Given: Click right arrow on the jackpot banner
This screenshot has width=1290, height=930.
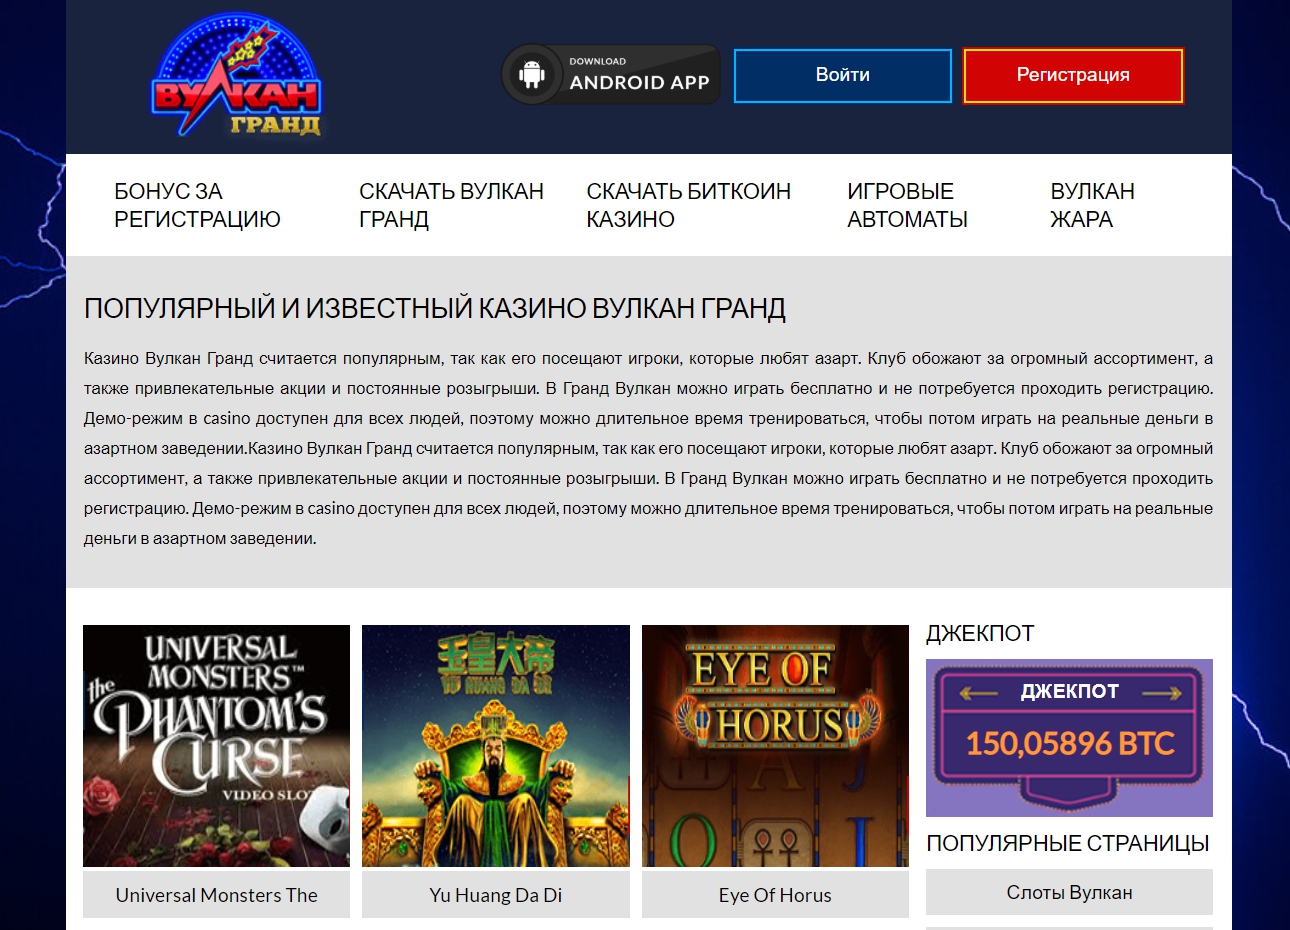Looking at the screenshot, I should [x=1162, y=692].
